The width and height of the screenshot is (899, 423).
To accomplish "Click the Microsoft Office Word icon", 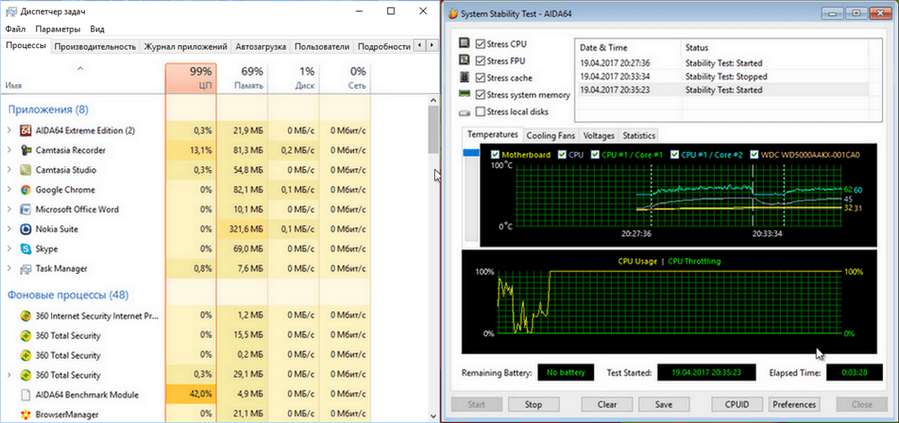I will [25, 209].
